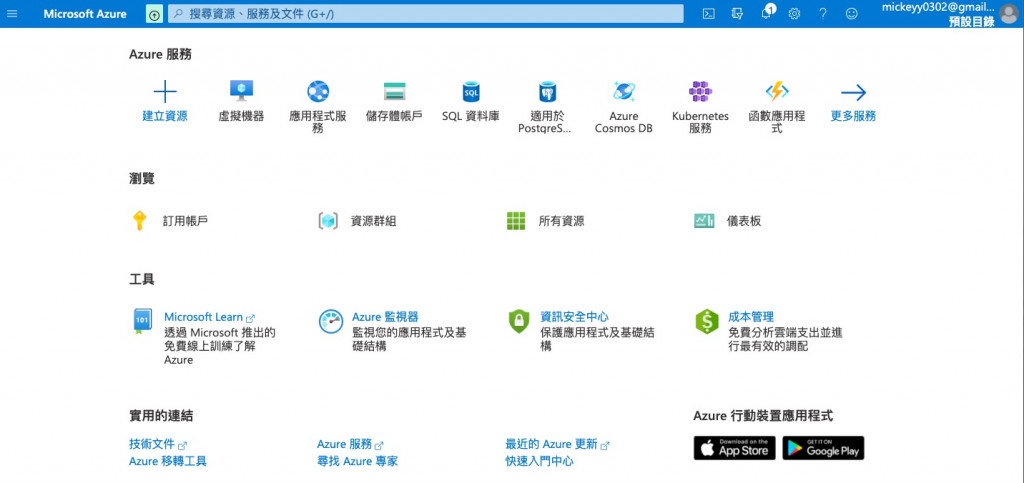The image size is (1024, 483).
Task: Click the Kubernetes 服務 label text
Action: pos(700,122)
